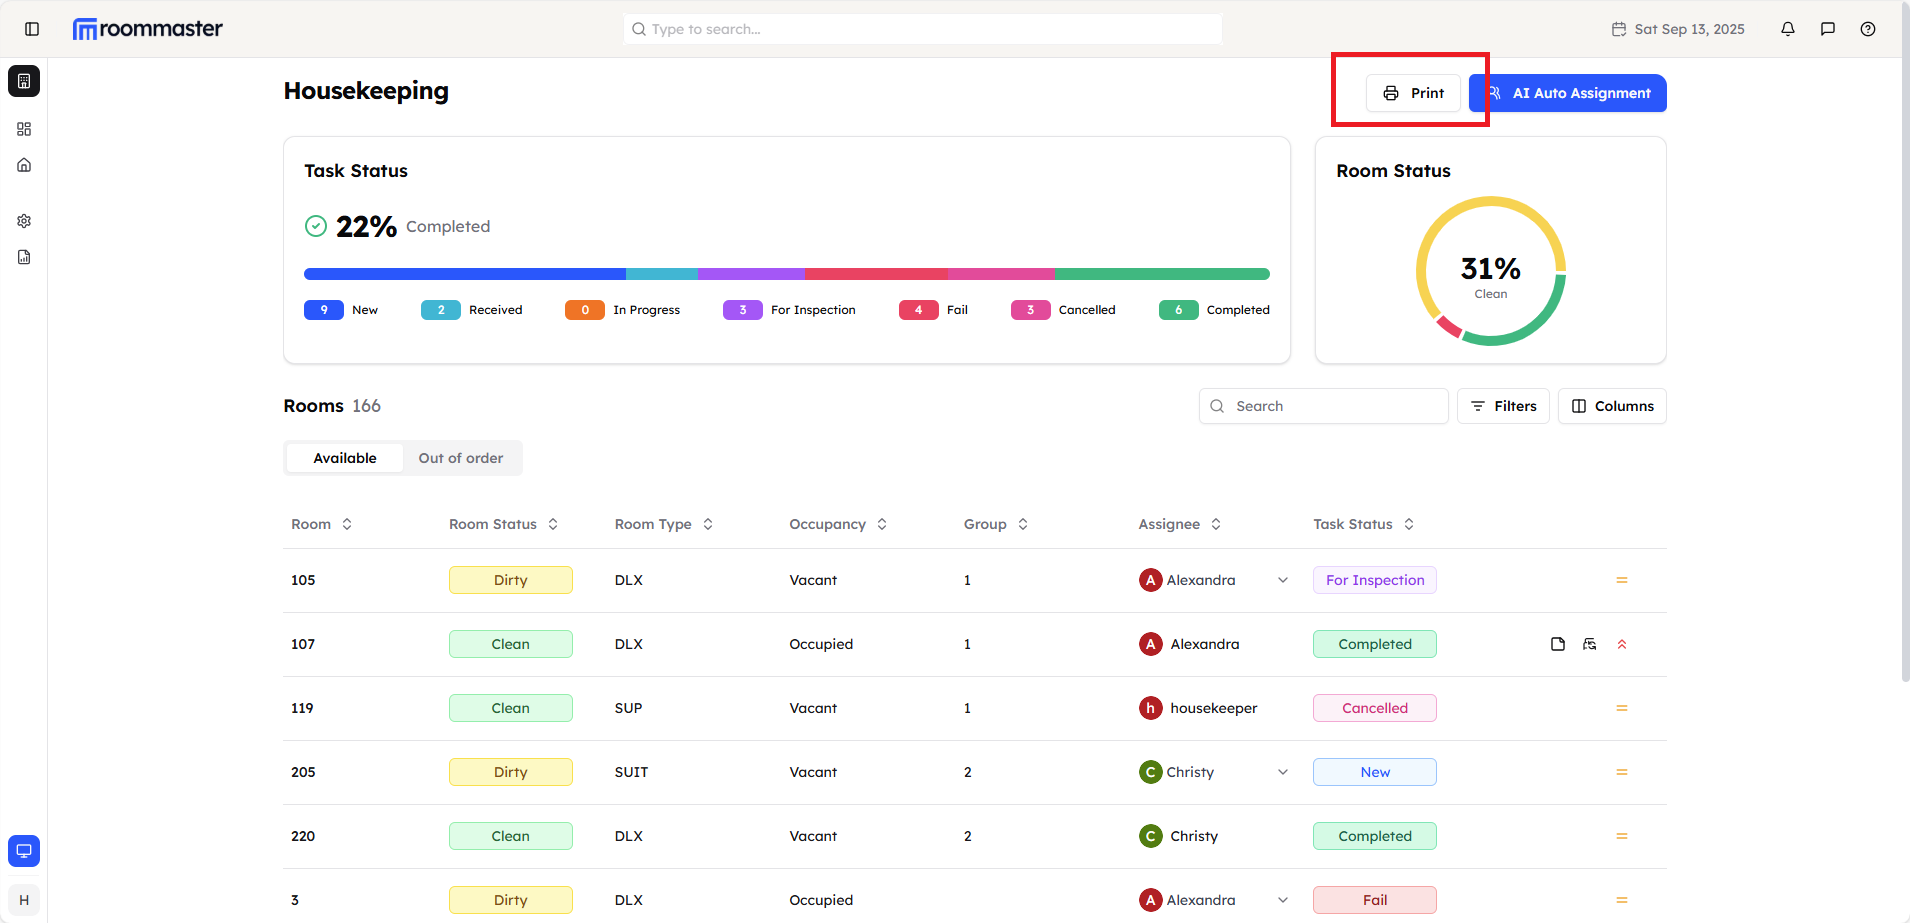1910x923 pixels.
Task: Open the Columns selector
Action: (x=1612, y=406)
